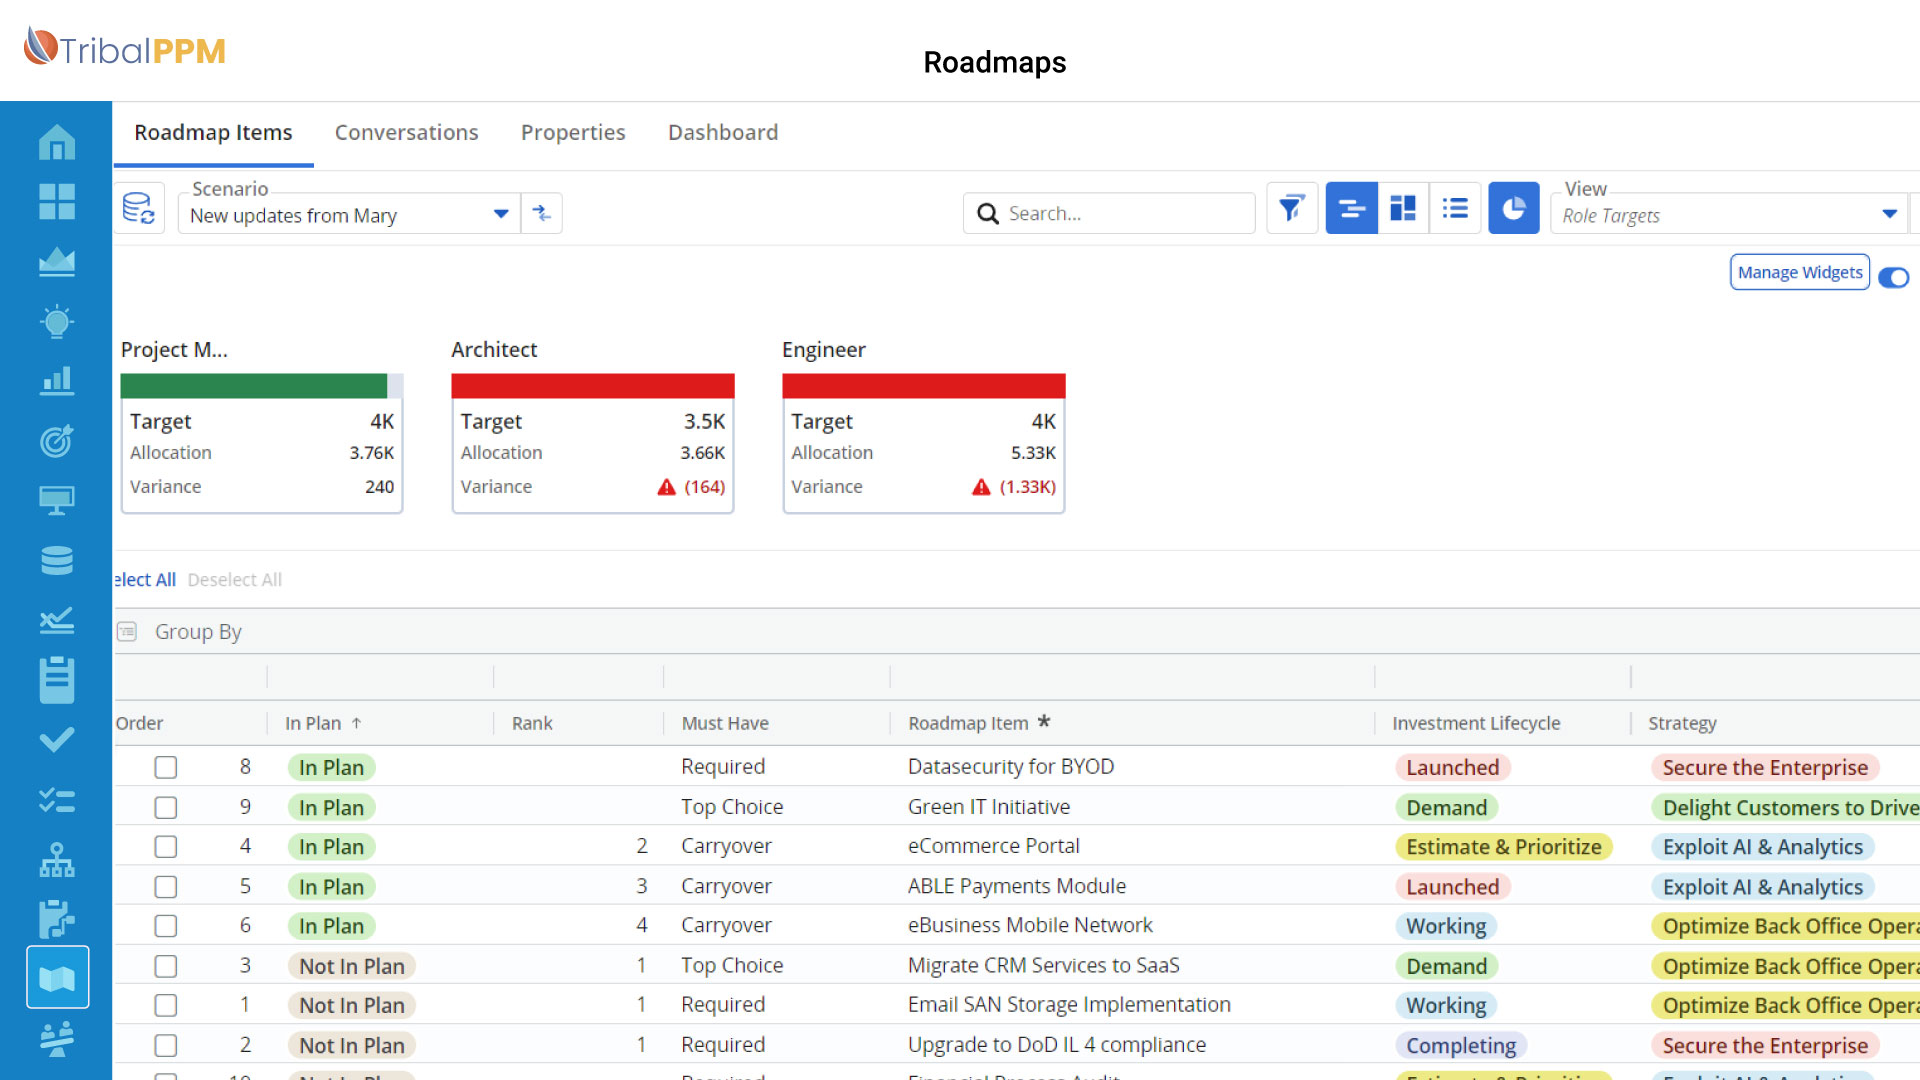Click the Select All link
Screen dimensions: 1920x1080
[x=145, y=580]
